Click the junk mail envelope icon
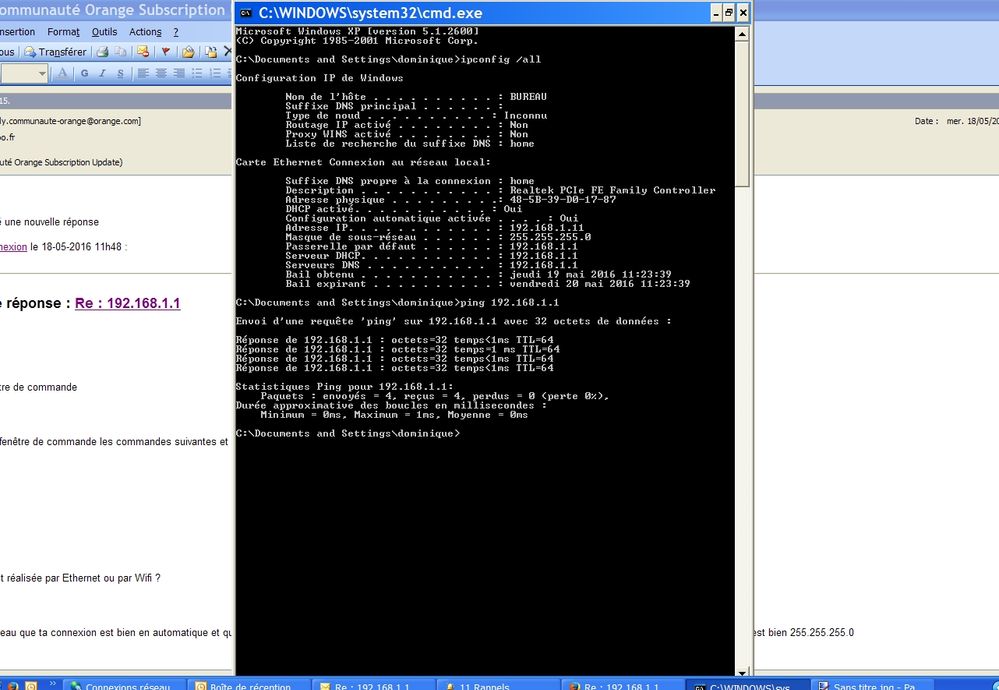 coord(143,52)
